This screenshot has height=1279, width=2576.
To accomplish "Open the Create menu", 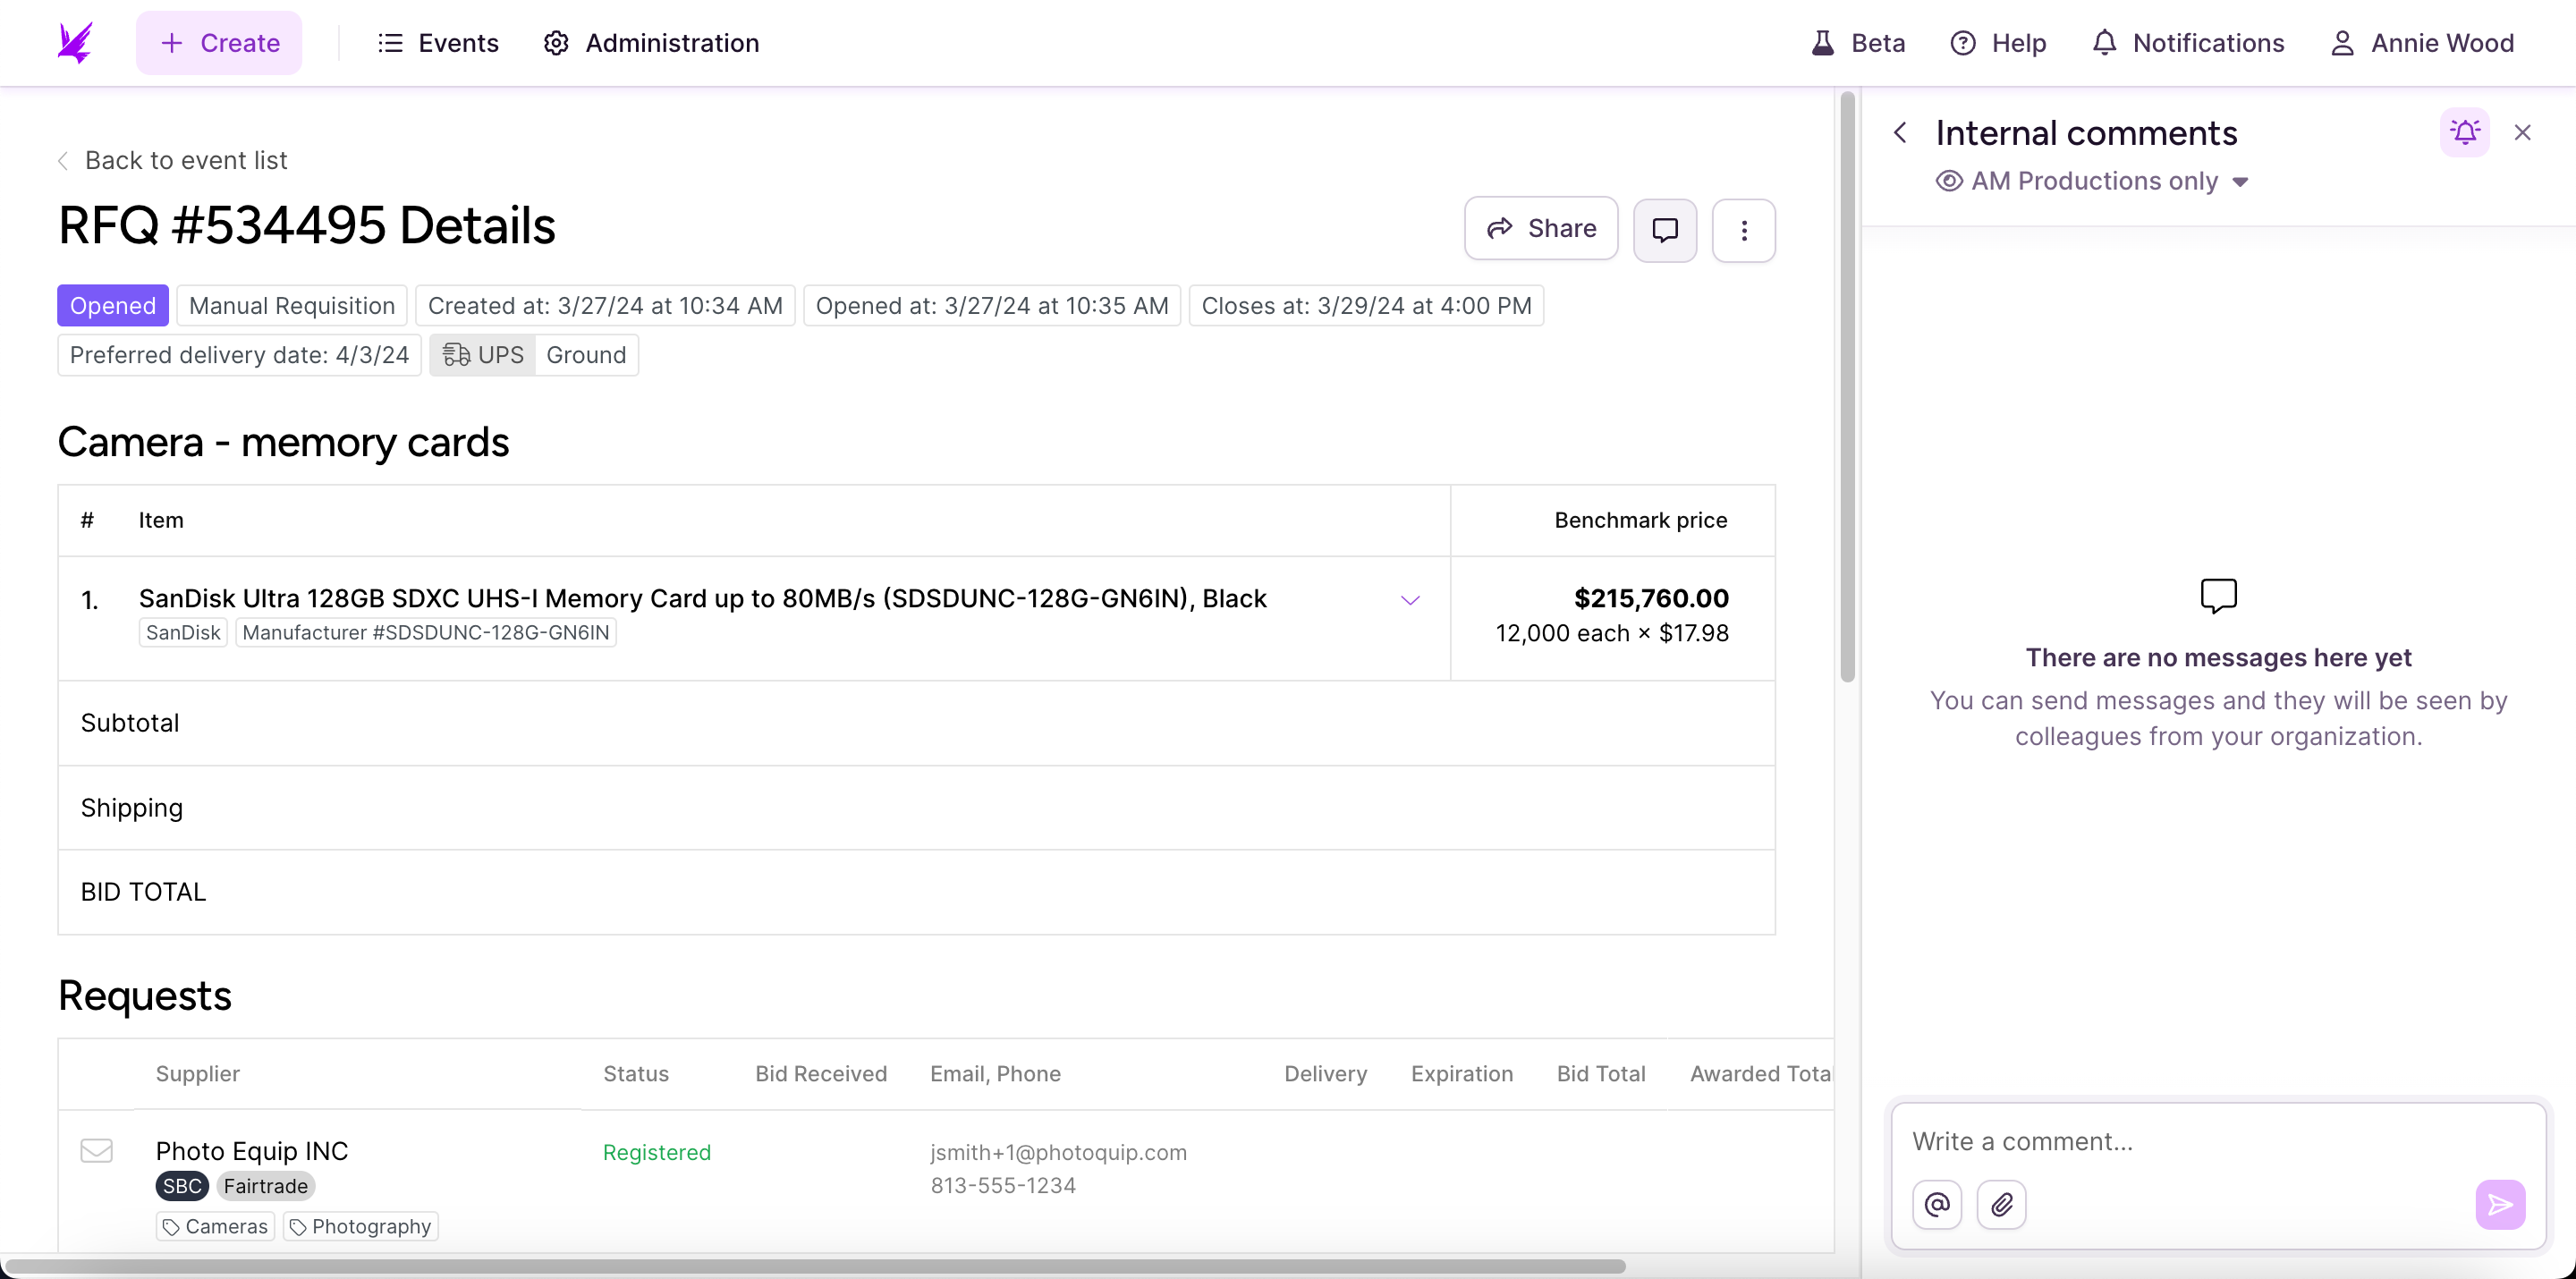I will pos(219,43).
